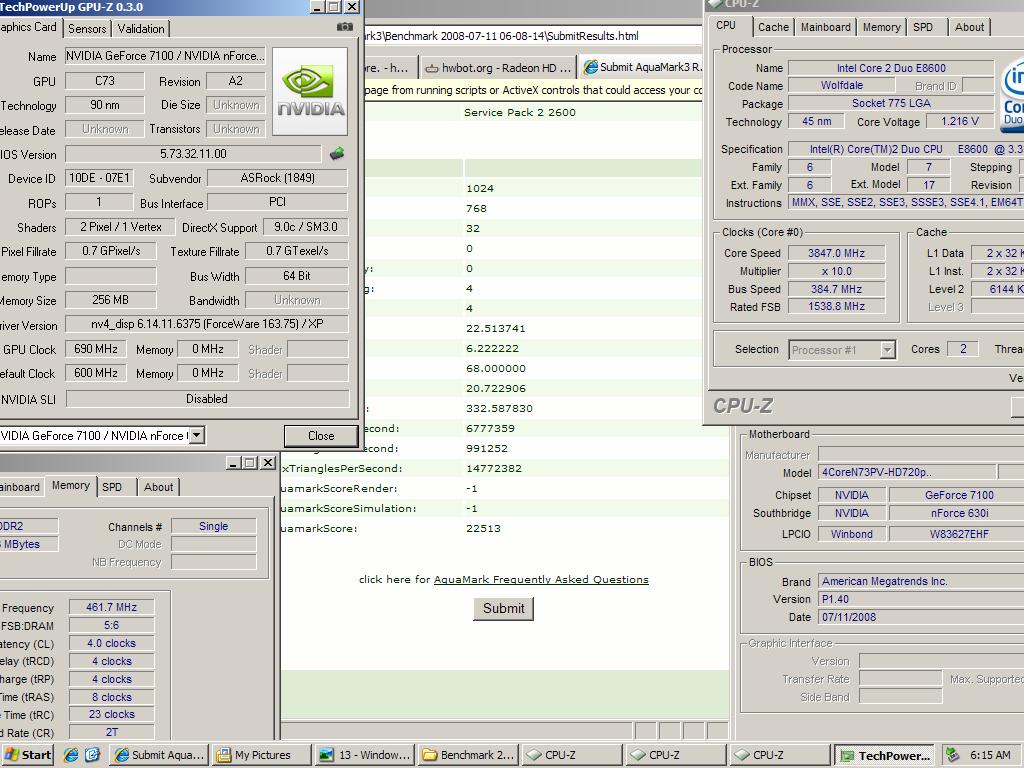This screenshot has width=1024, height=768.
Task: Open My Pictures taskbar button
Action: click(263, 755)
